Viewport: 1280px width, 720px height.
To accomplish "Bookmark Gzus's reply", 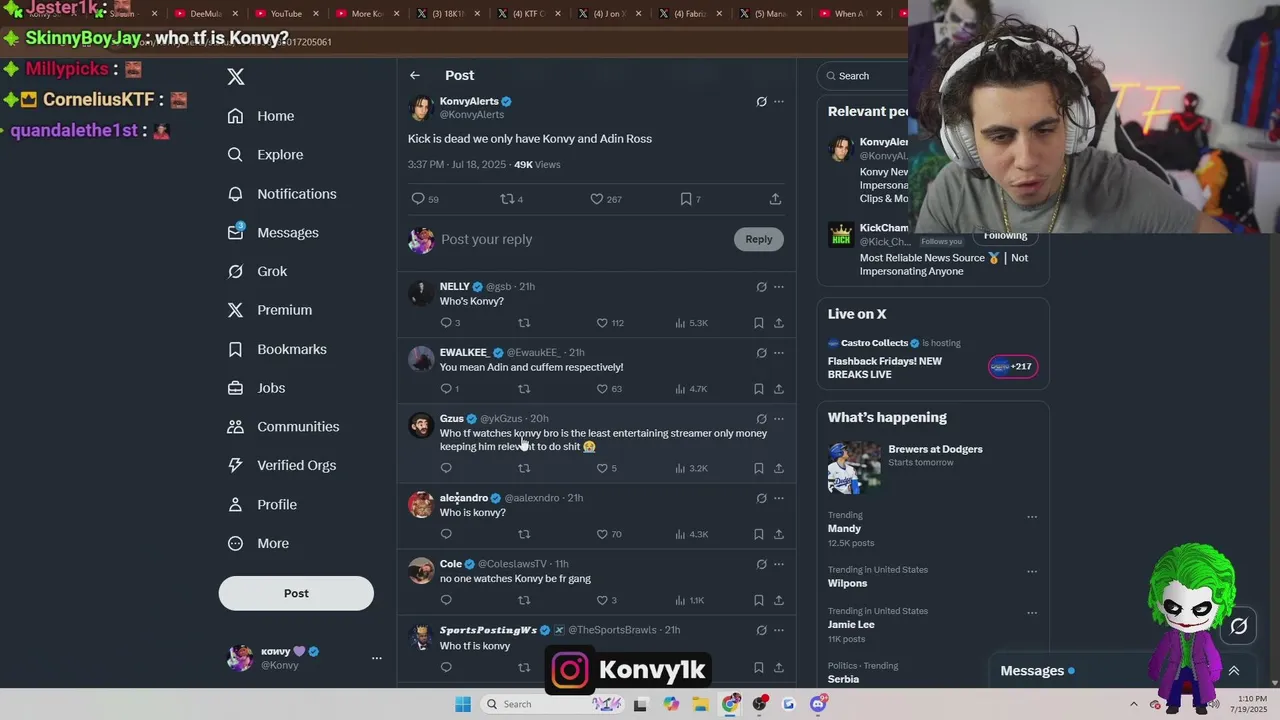I will tap(758, 468).
